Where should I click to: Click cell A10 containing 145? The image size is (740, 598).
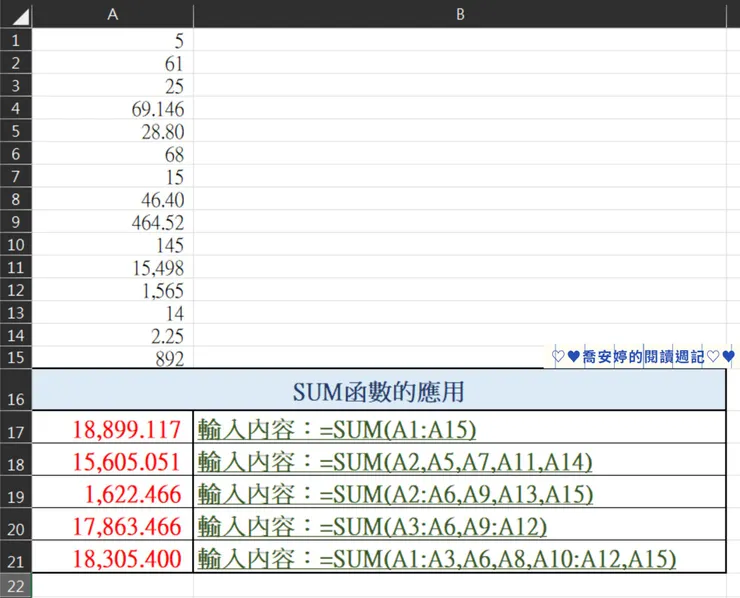tap(112, 244)
